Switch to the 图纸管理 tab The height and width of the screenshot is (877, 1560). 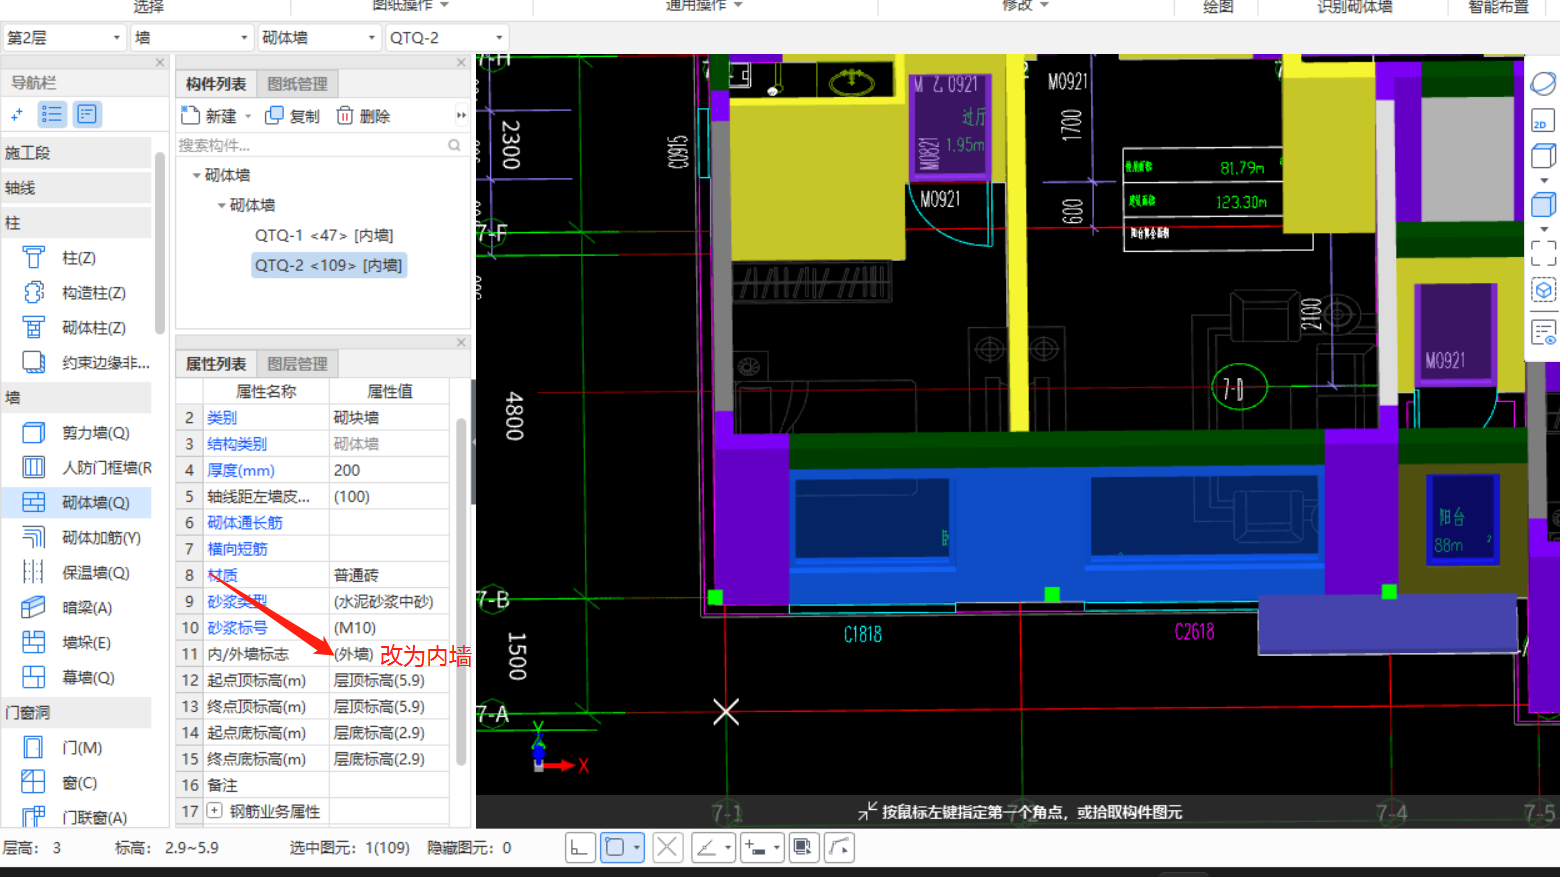(x=297, y=84)
